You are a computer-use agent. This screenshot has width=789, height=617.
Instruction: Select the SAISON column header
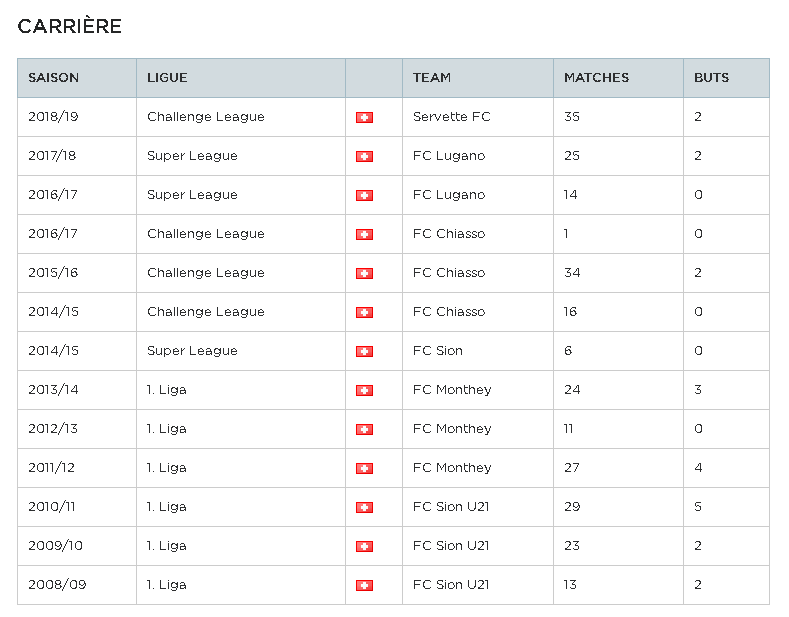pos(53,78)
